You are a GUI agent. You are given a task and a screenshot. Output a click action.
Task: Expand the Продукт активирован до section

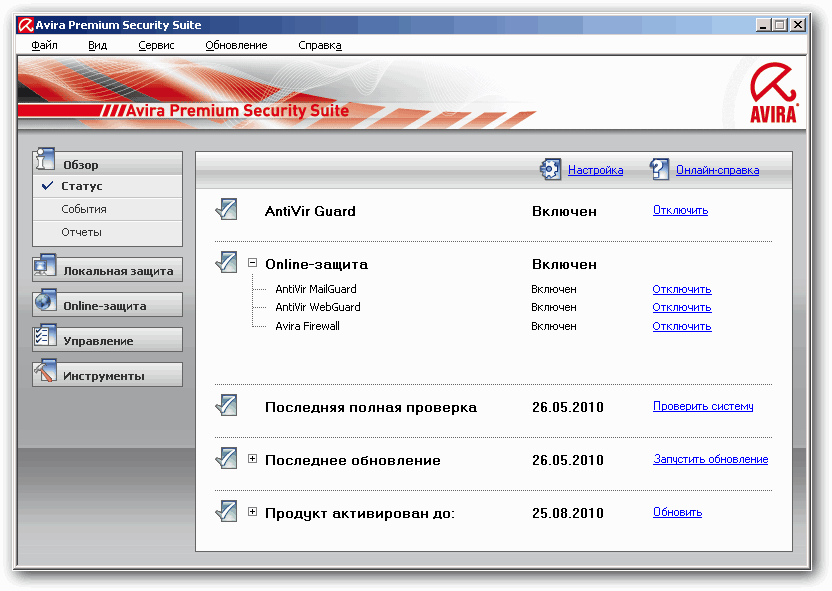253,512
